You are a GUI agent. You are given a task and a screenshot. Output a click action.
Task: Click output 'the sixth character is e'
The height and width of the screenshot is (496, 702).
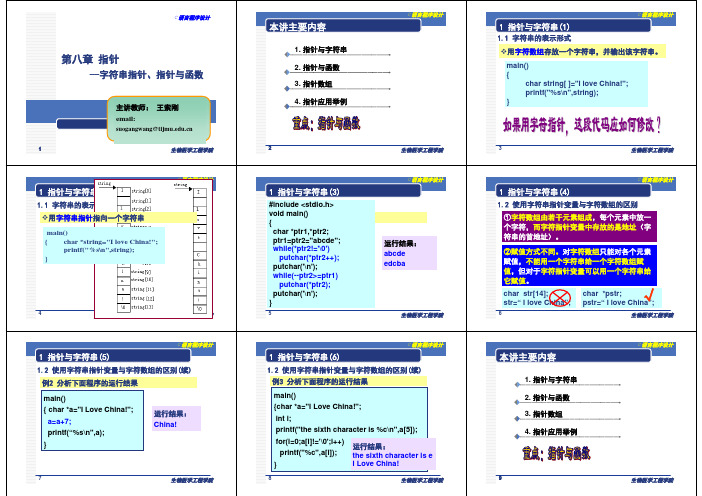[x=392, y=455]
